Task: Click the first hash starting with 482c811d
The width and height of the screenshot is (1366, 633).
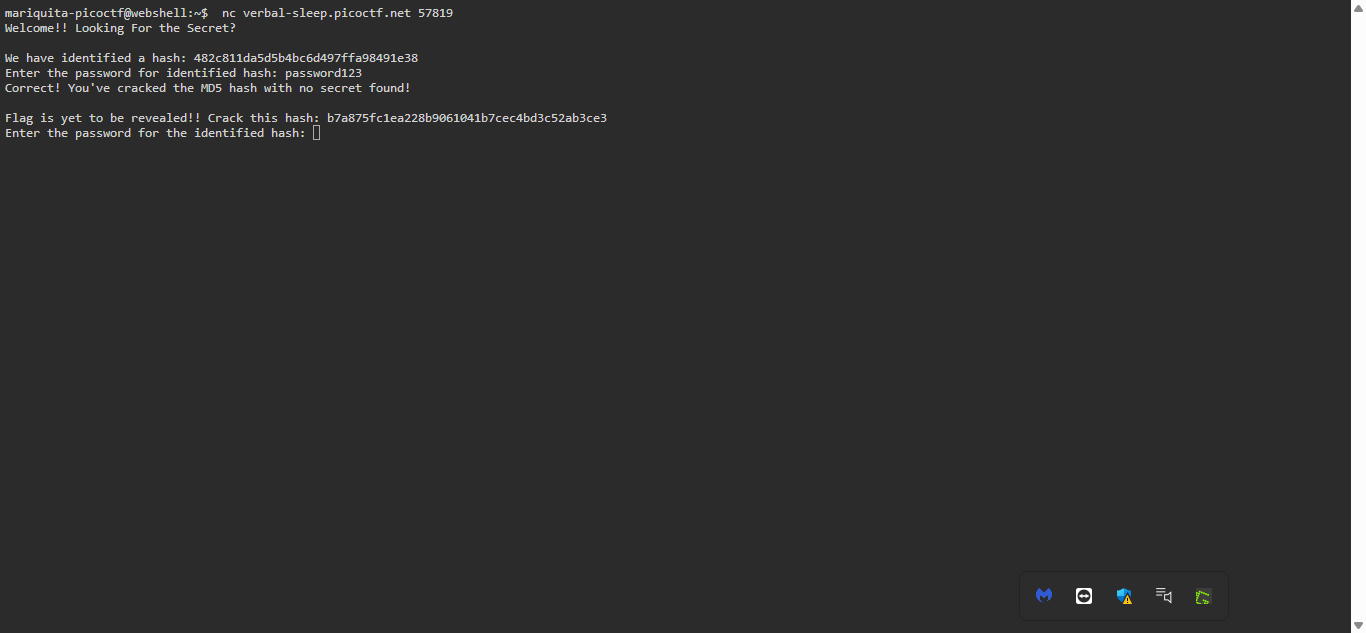Action: click(x=305, y=58)
